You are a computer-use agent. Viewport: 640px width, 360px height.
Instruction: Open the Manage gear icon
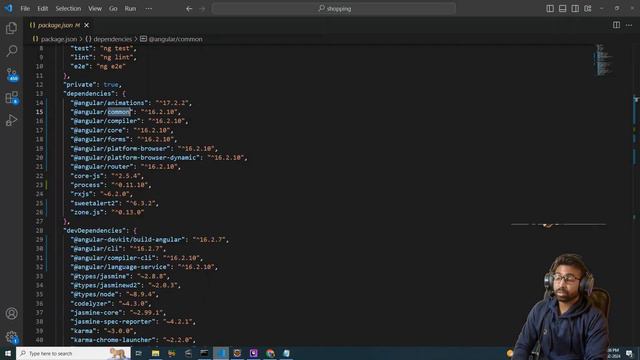11,337
